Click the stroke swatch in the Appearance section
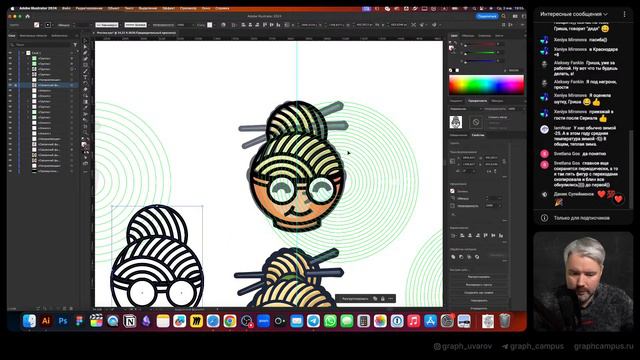This screenshot has height=360, width=640. click(452, 198)
